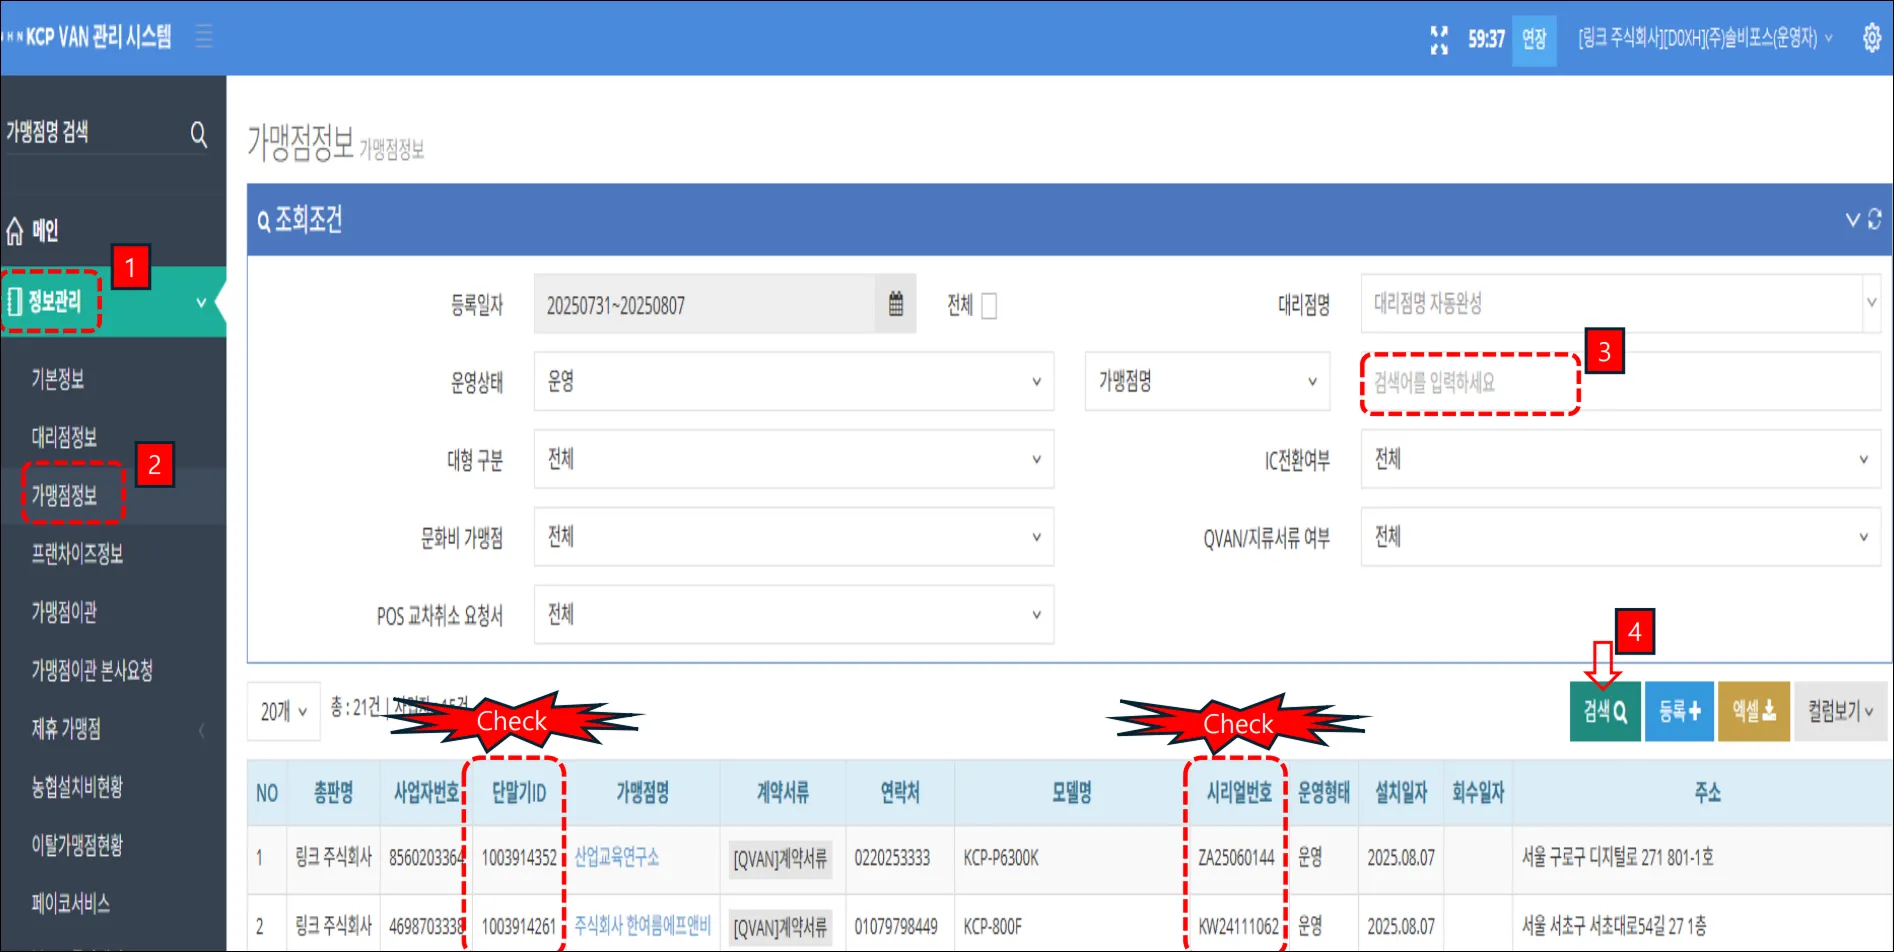This screenshot has width=1894, height=952.
Task: Open the IC전환여부 dropdown
Action: coord(1620,459)
